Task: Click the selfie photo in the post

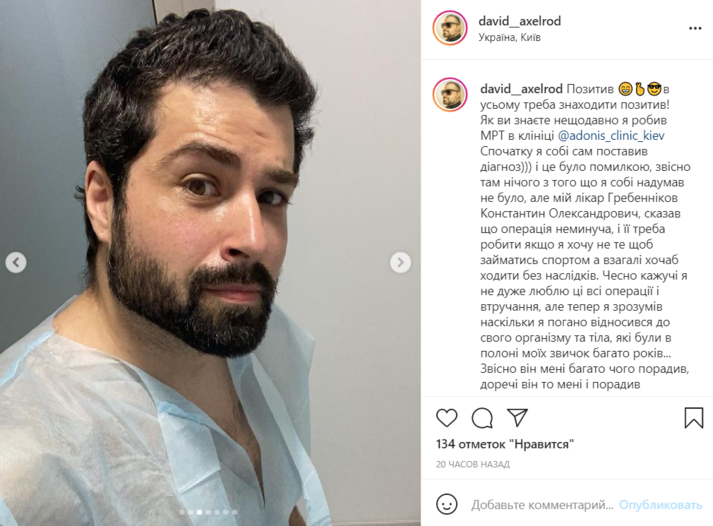Action: (210, 263)
